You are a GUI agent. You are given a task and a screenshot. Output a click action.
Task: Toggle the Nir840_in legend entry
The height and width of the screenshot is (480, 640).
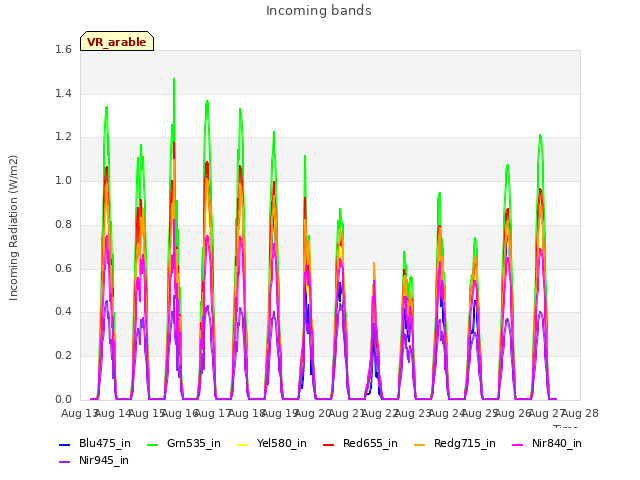[547, 444]
